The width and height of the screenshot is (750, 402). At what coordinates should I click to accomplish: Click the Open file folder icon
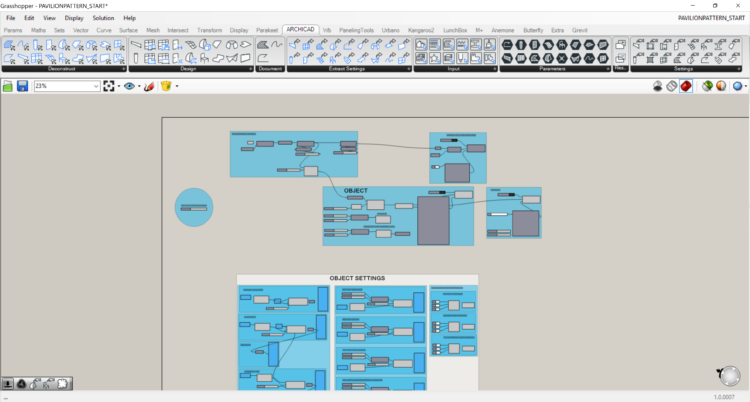point(8,87)
